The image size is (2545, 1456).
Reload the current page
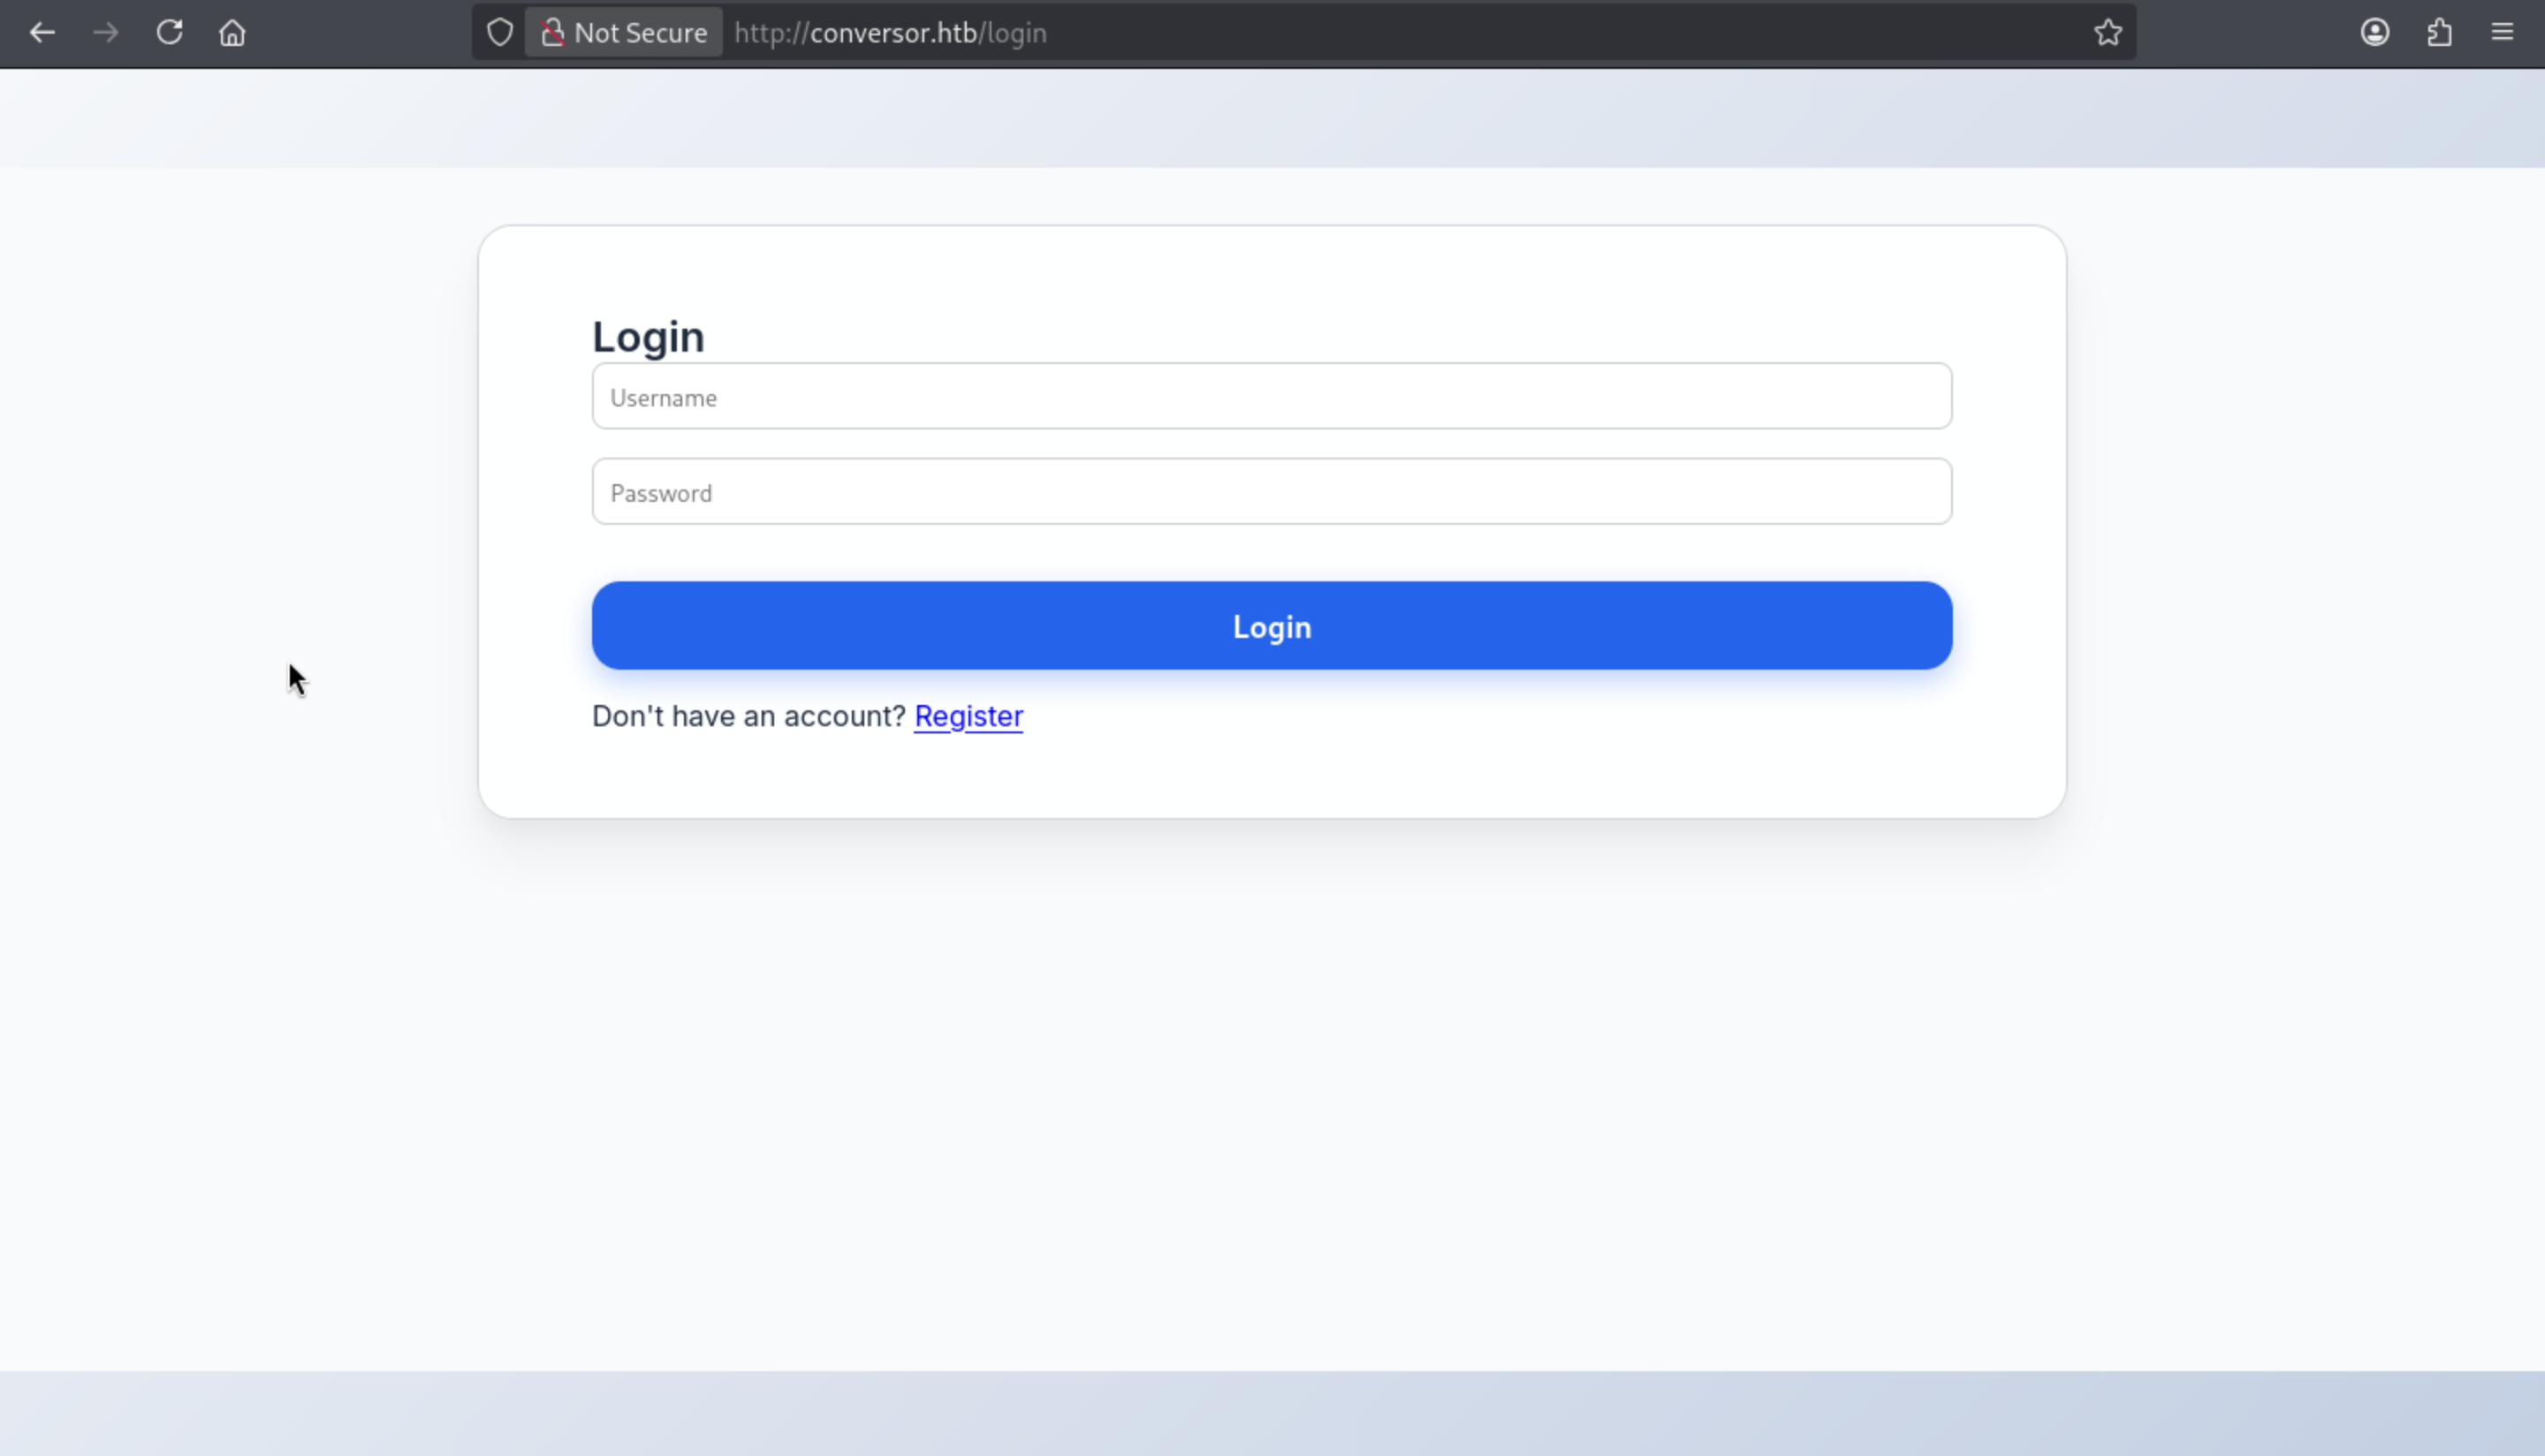(169, 33)
